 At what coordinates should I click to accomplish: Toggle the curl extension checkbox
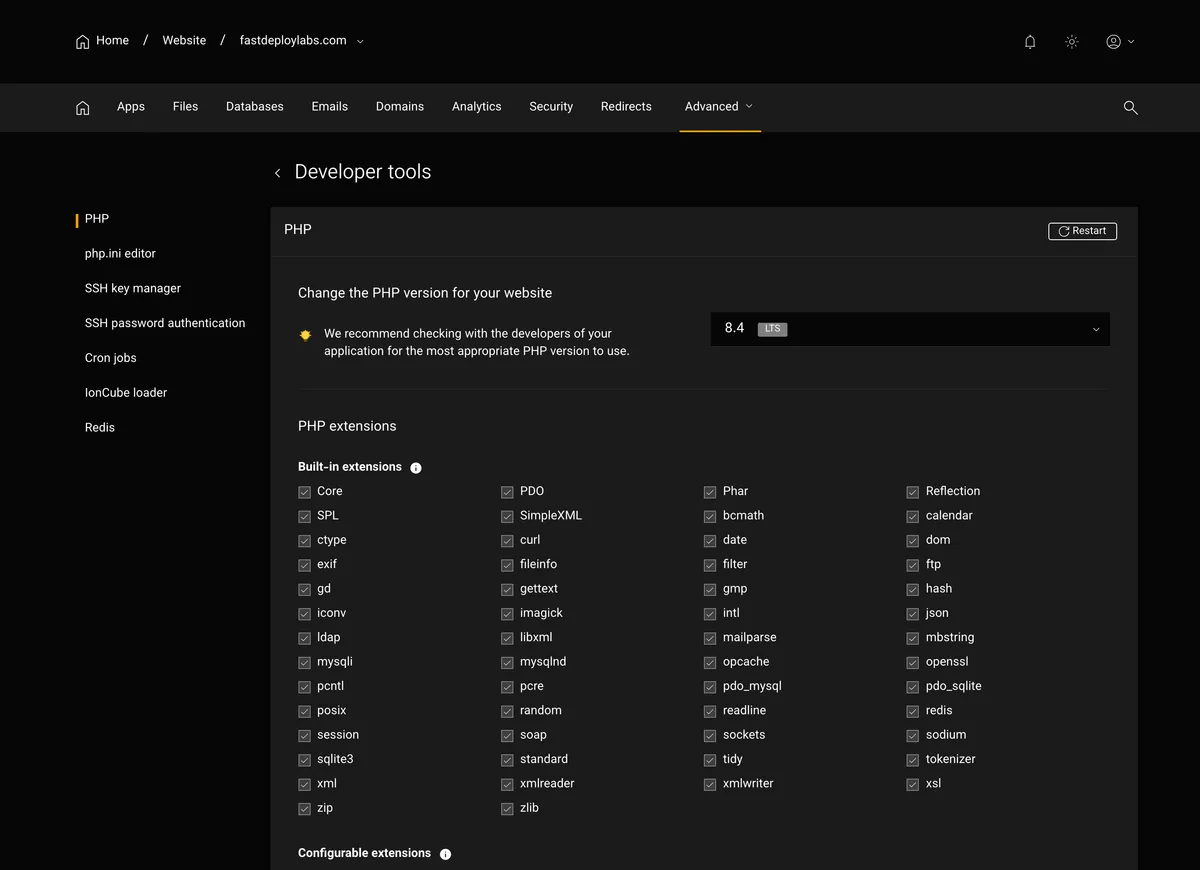(x=507, y=541)
